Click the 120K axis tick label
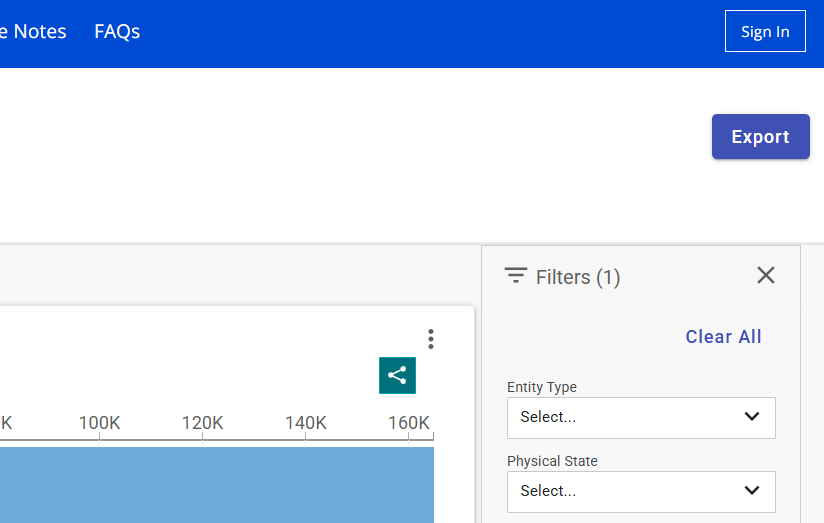 click(202, 423)
